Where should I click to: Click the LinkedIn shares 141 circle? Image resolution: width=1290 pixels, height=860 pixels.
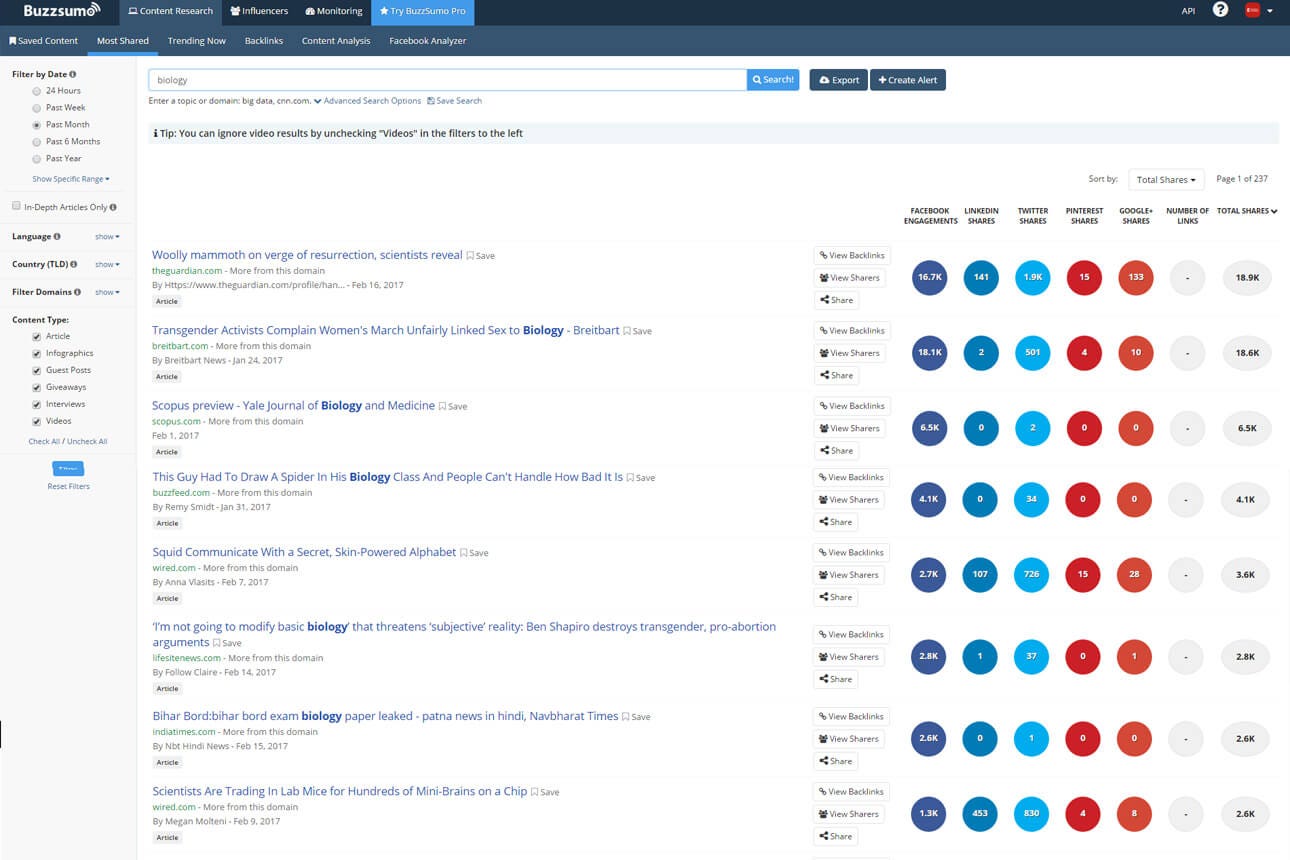tap(981, 277)
